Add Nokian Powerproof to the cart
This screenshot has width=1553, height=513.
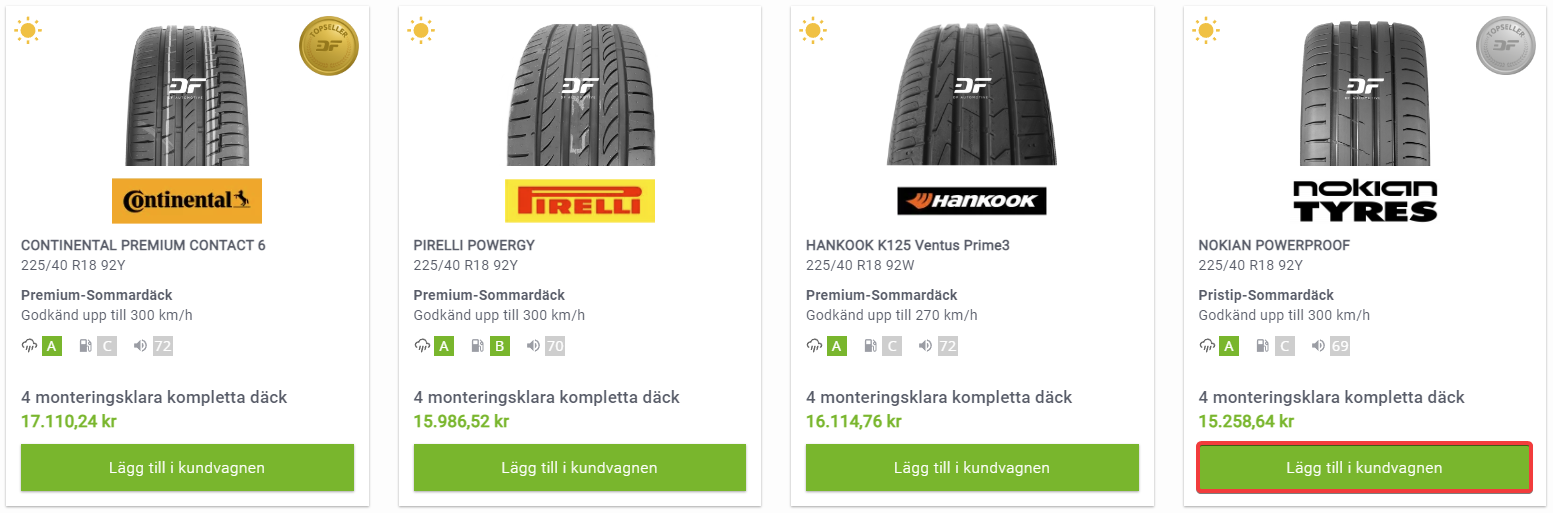click(x=1364, y=467)
